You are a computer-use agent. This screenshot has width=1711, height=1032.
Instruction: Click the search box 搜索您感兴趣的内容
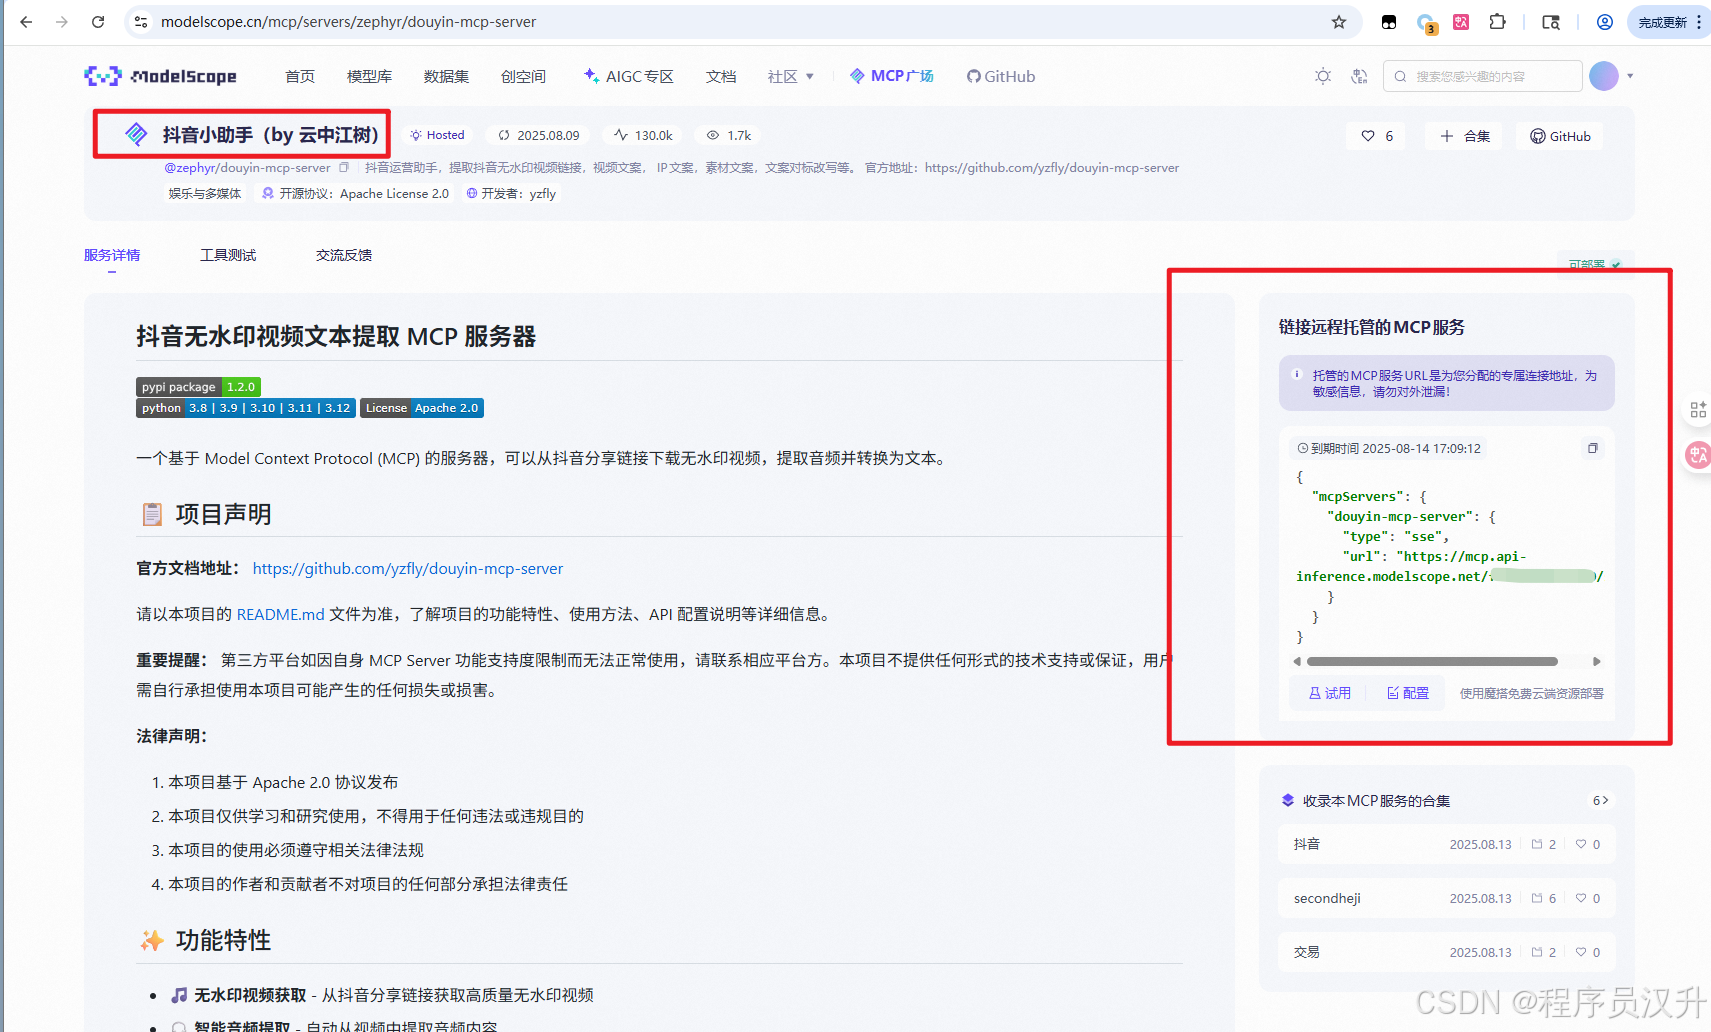pyautogui.click(x=1482, y=76)
